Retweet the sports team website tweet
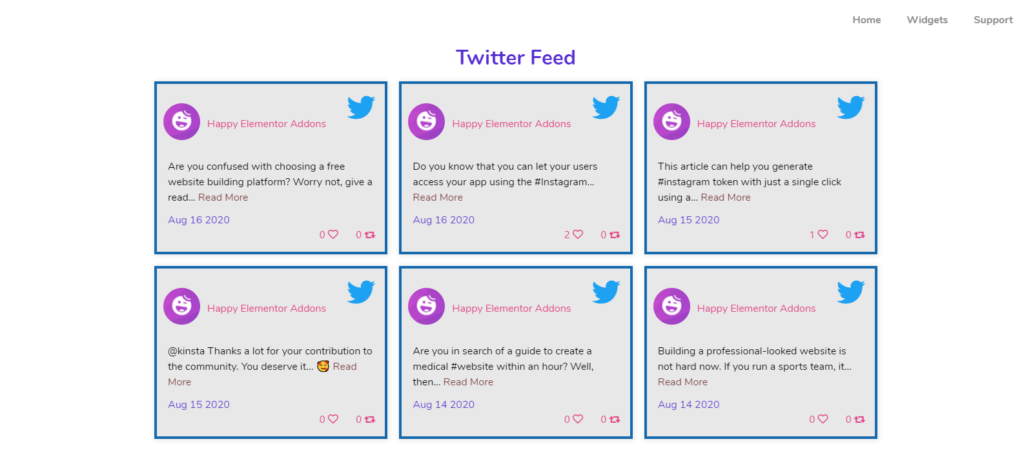Viewport: 1024px width, 457px height. tap(859, 419)
